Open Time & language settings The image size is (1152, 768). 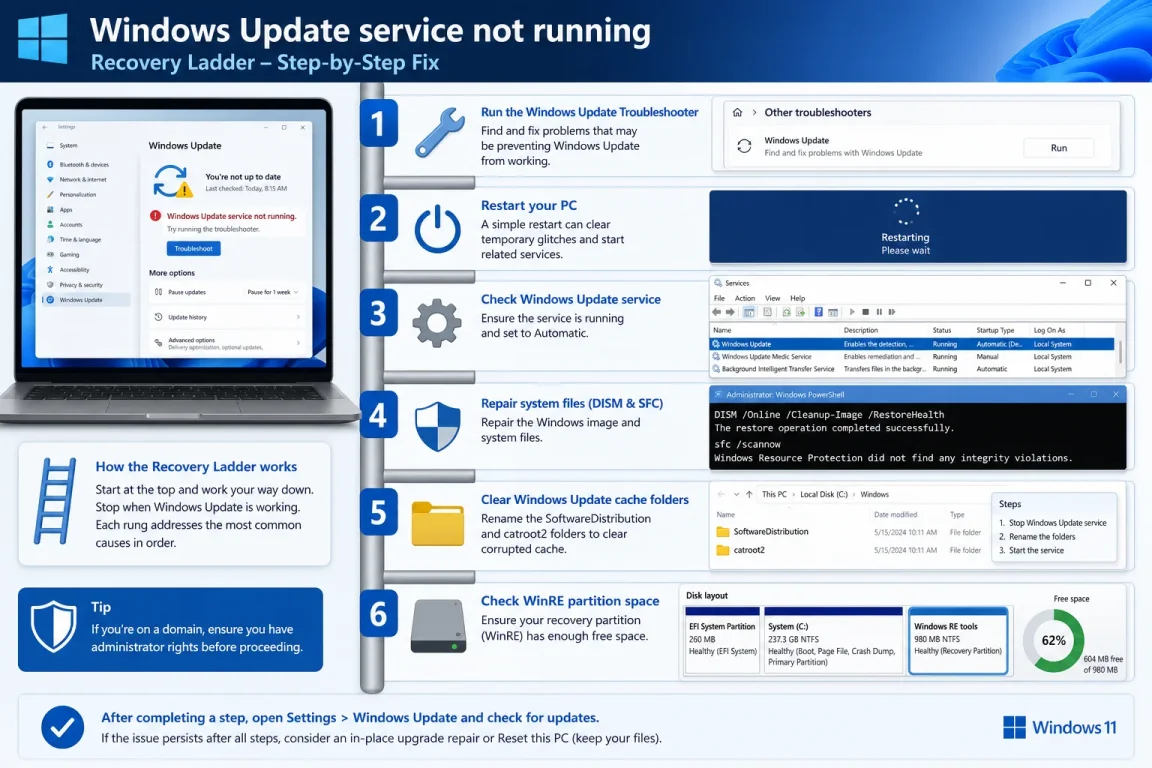click(x=73, y=240)
